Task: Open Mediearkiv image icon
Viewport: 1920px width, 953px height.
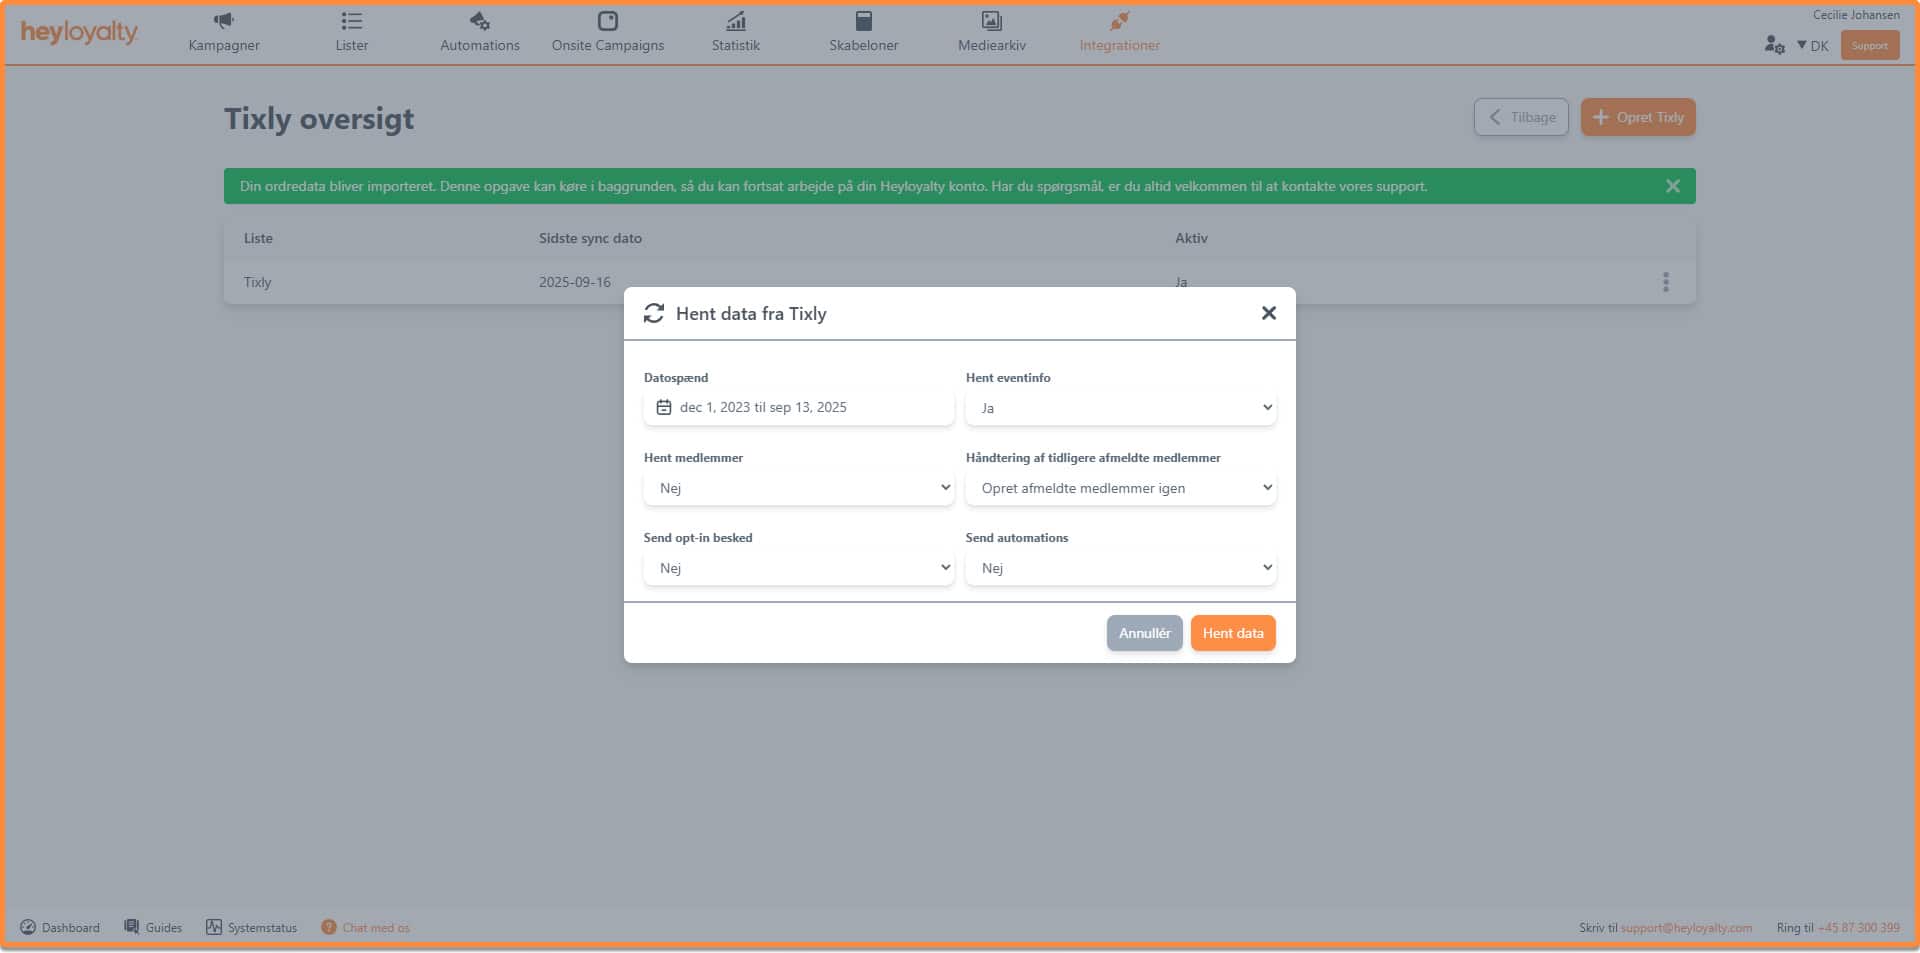Action: pyautogui.click(x=991, y=21)
